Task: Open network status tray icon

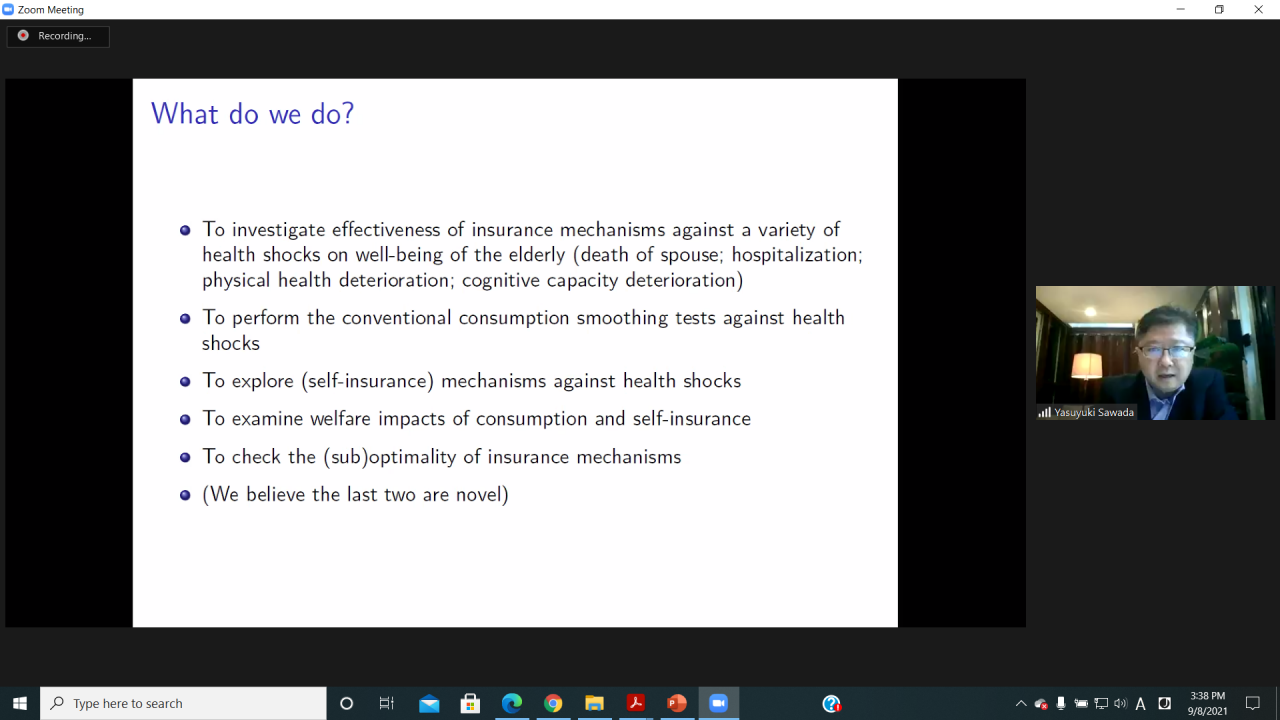Action: (x=1101, y=703)
